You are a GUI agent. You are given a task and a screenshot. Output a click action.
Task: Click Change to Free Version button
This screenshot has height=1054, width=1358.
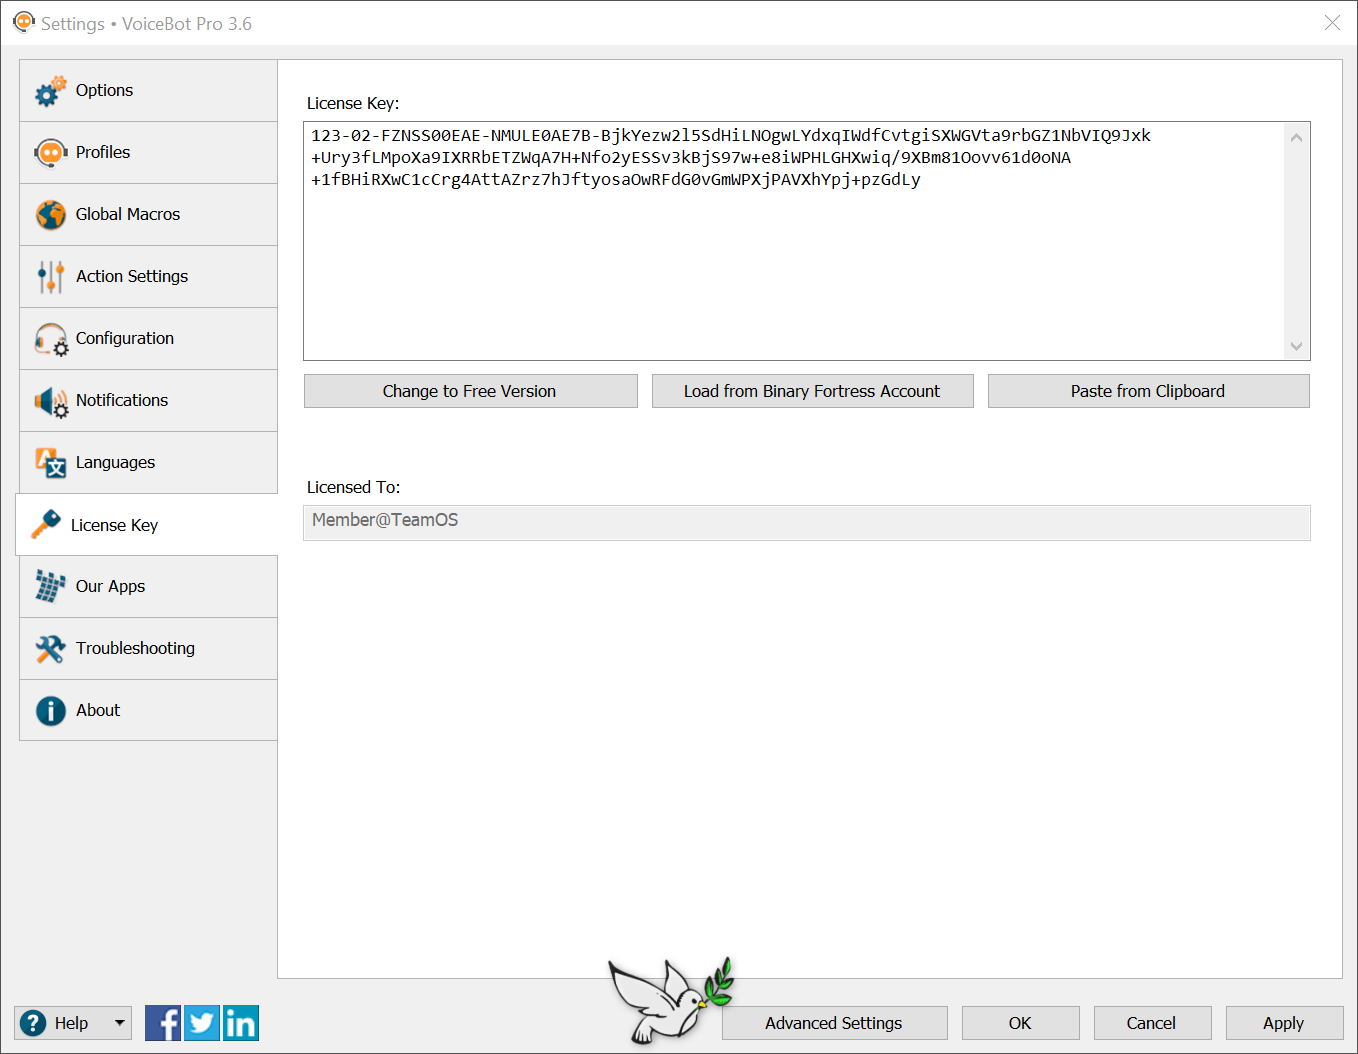tap(470, 391)
